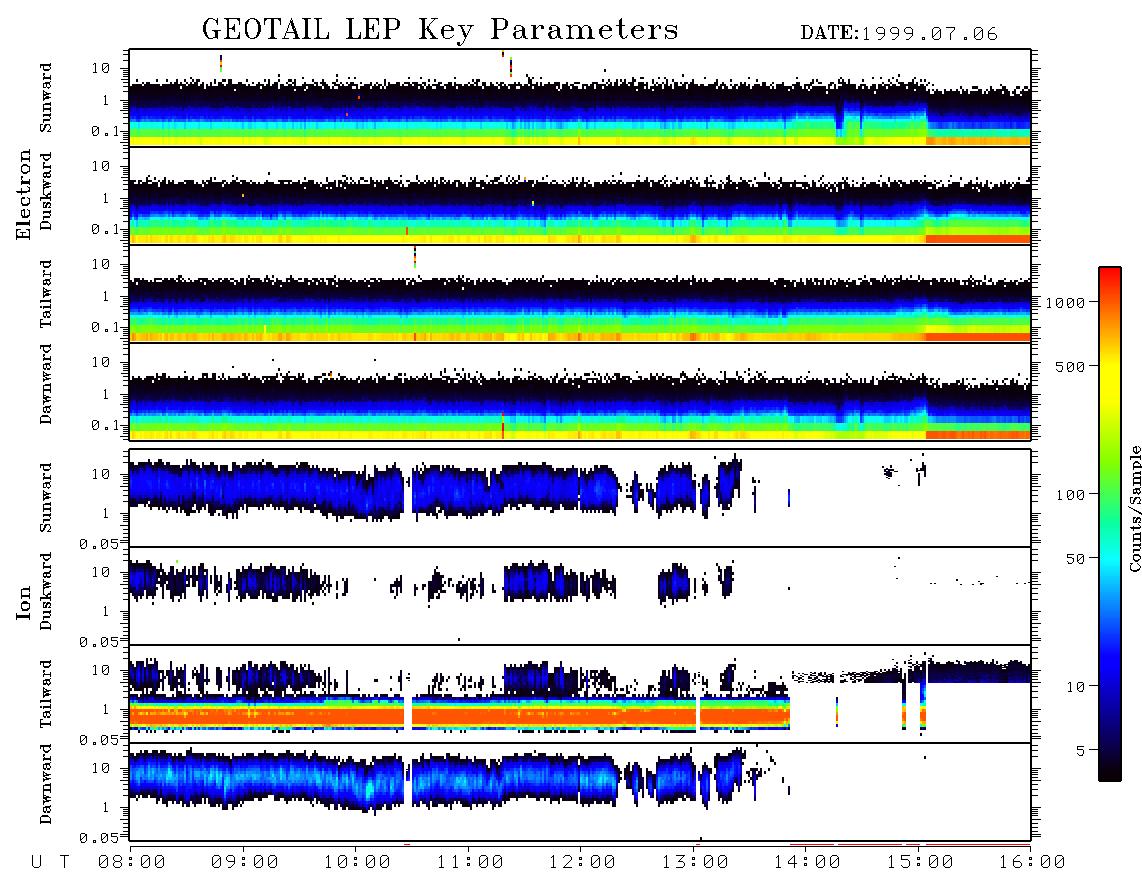The image size is (1142, 880).
Task: Click the Counts/Sample colorbar label
Action: (x=1134, y=508)
